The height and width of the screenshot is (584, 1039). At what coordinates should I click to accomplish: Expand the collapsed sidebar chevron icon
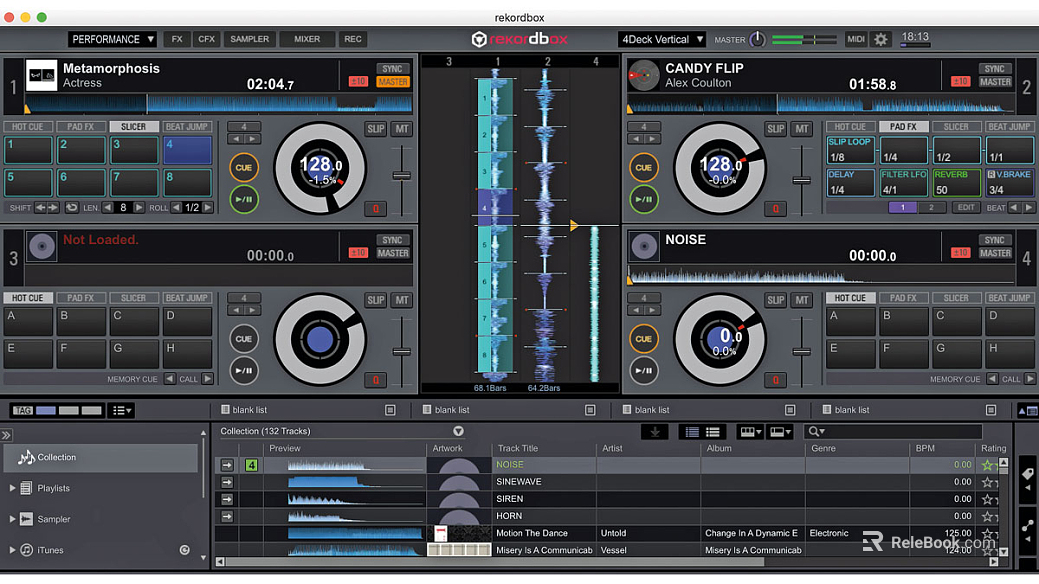point(6,435)
